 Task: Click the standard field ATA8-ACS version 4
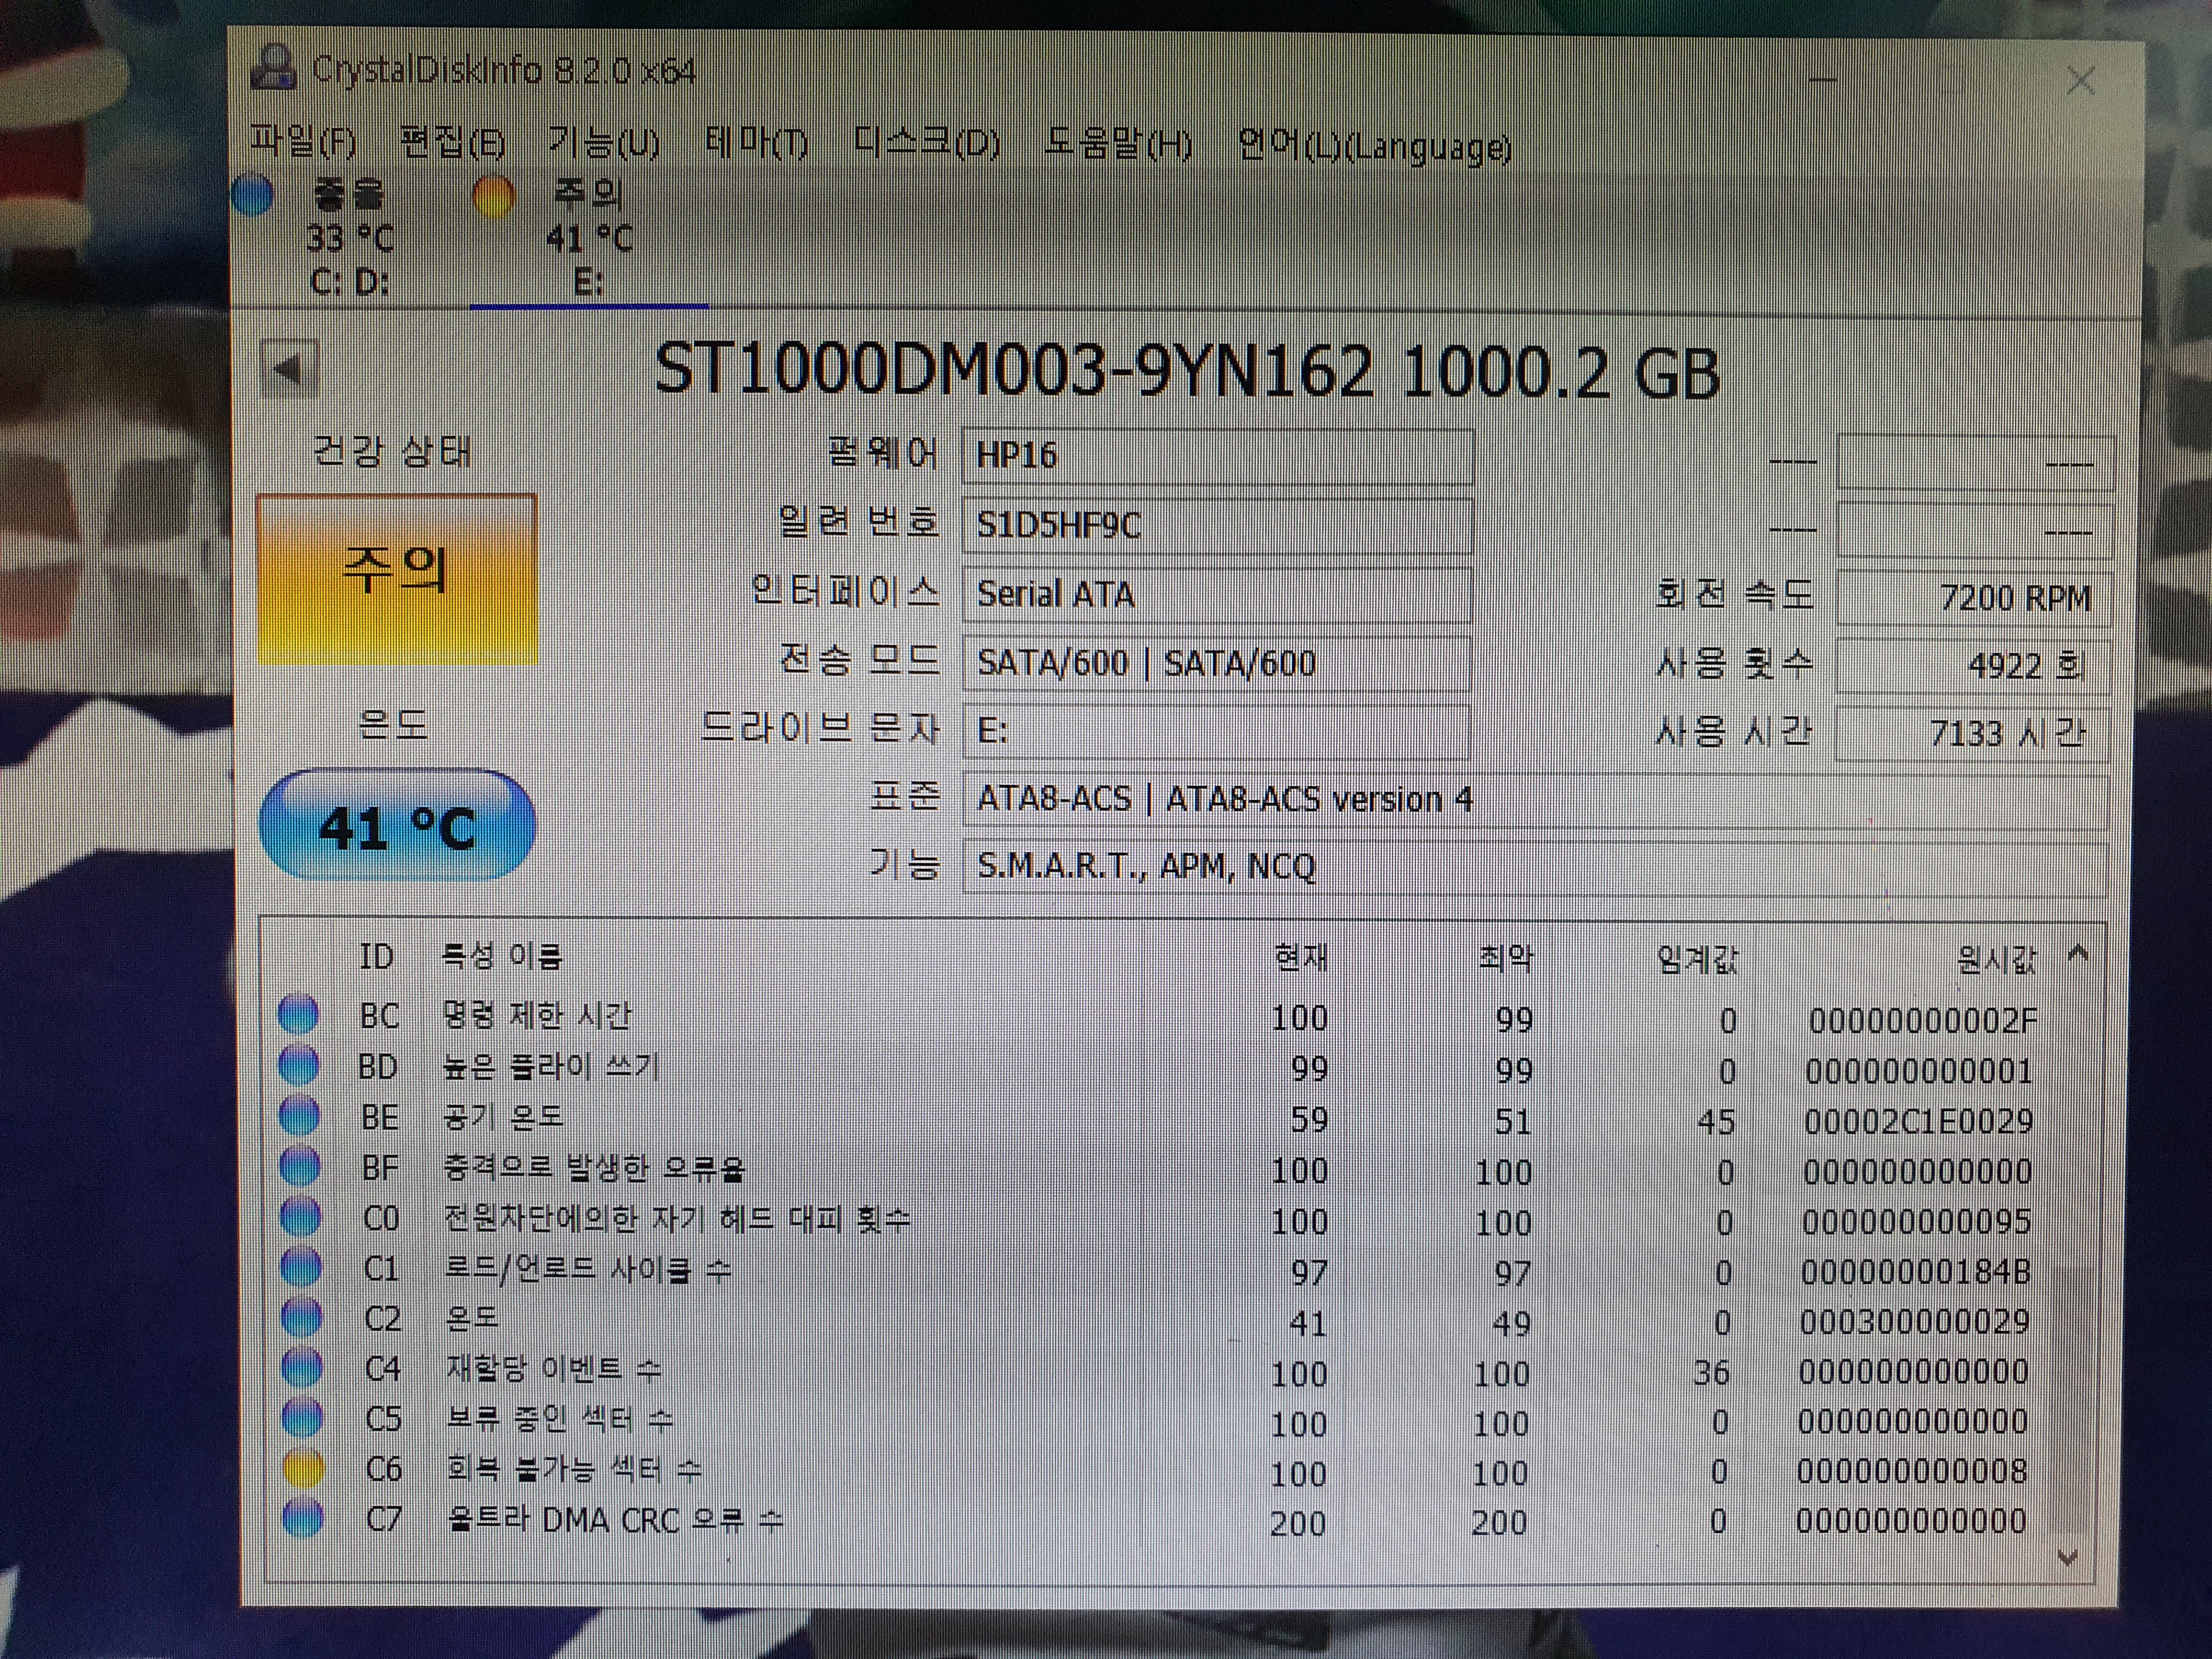[1535, 800]
